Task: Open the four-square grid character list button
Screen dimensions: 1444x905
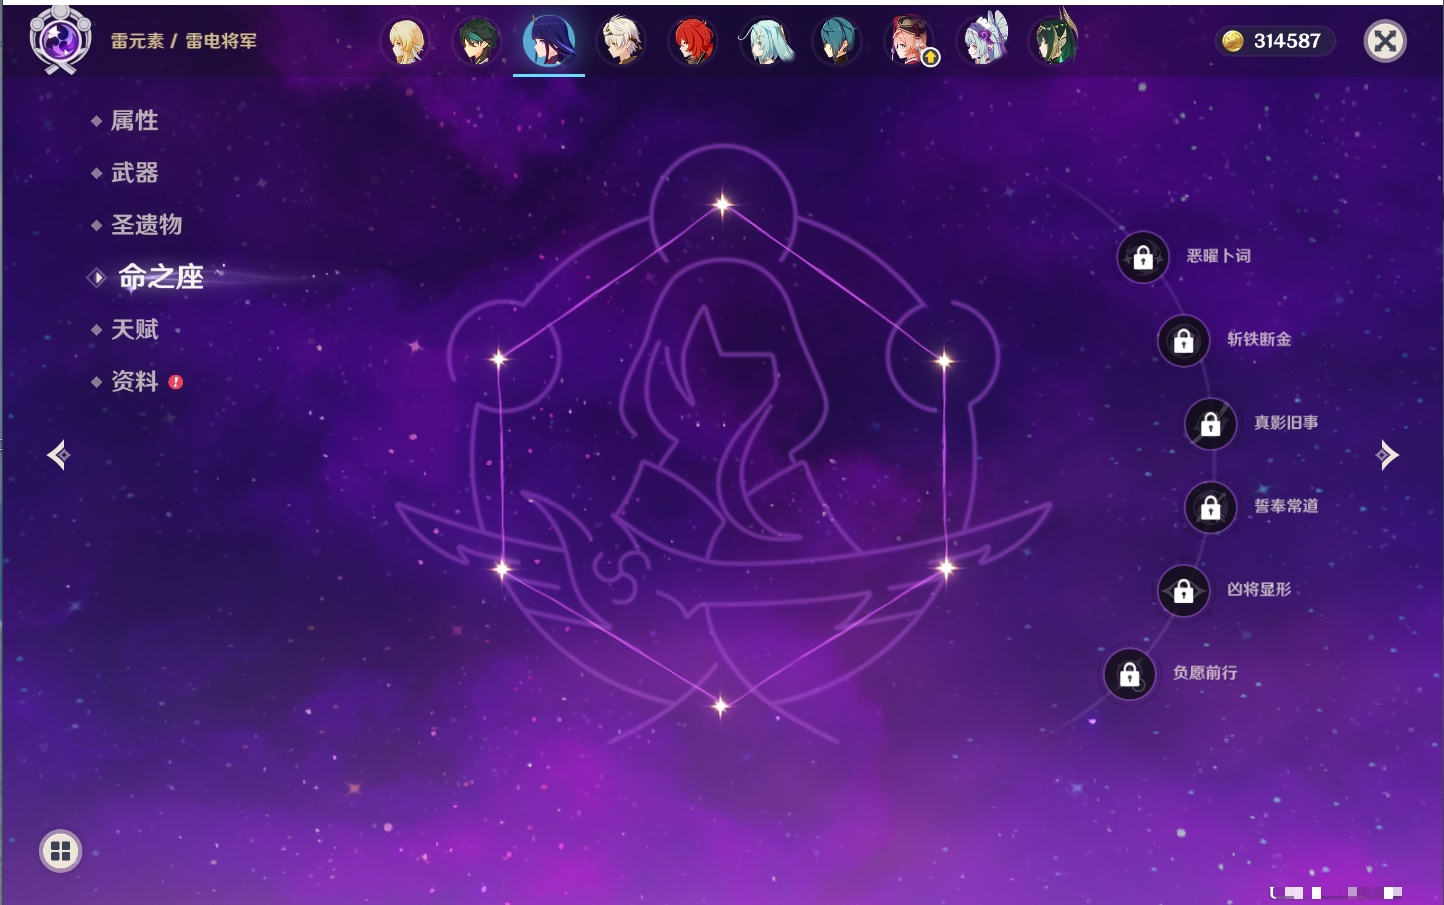Action: pyautogui.click(x=60, y=851)
